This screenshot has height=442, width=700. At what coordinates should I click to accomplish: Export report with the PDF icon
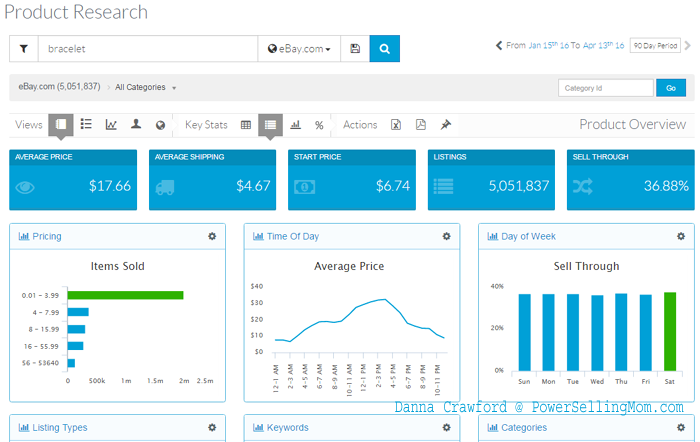coord(421,125)
